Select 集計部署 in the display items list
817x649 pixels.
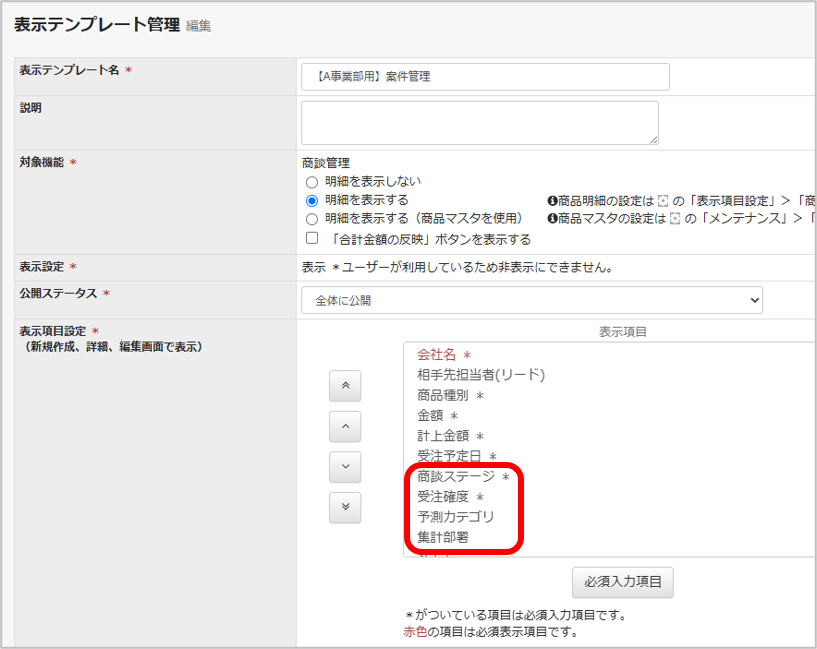pyautogui.click(x=443, y=537)
